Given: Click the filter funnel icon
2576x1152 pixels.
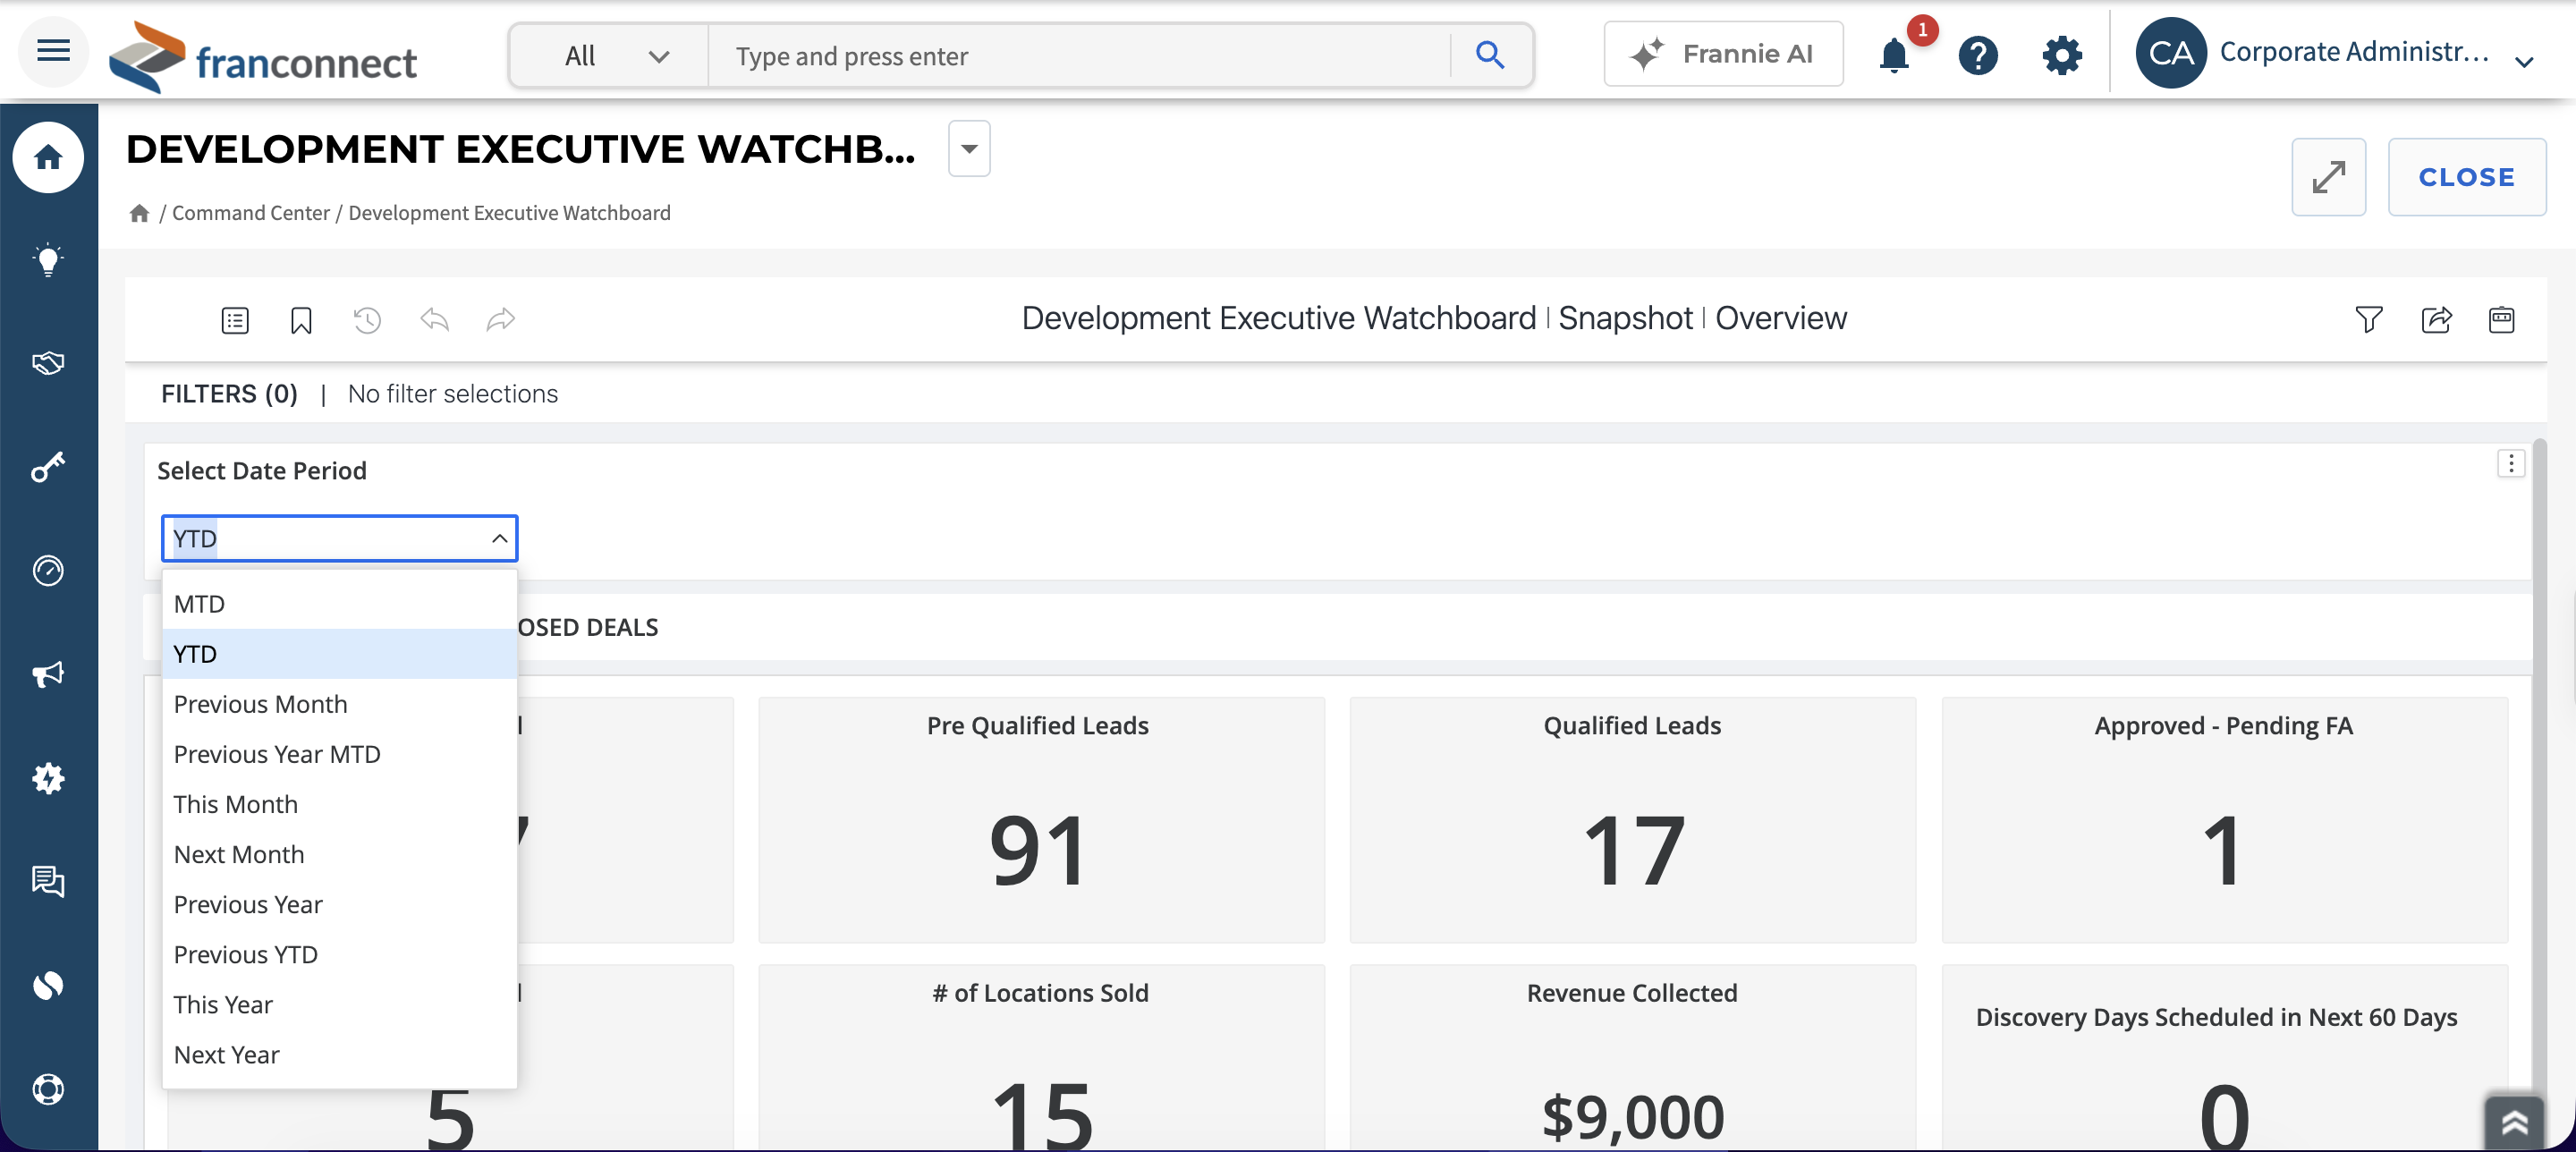Looking at the screenshot, I should pyautogui.click(x=2369, y=320).
